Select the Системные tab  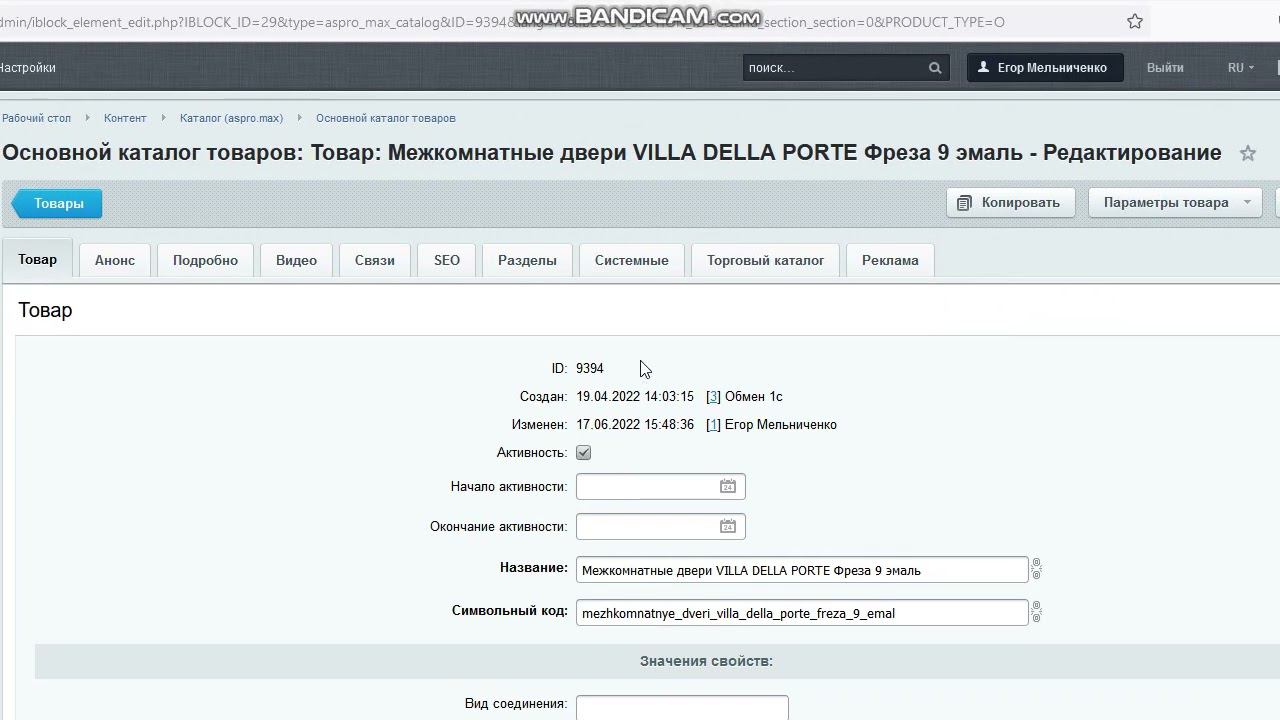pos(632,260)
